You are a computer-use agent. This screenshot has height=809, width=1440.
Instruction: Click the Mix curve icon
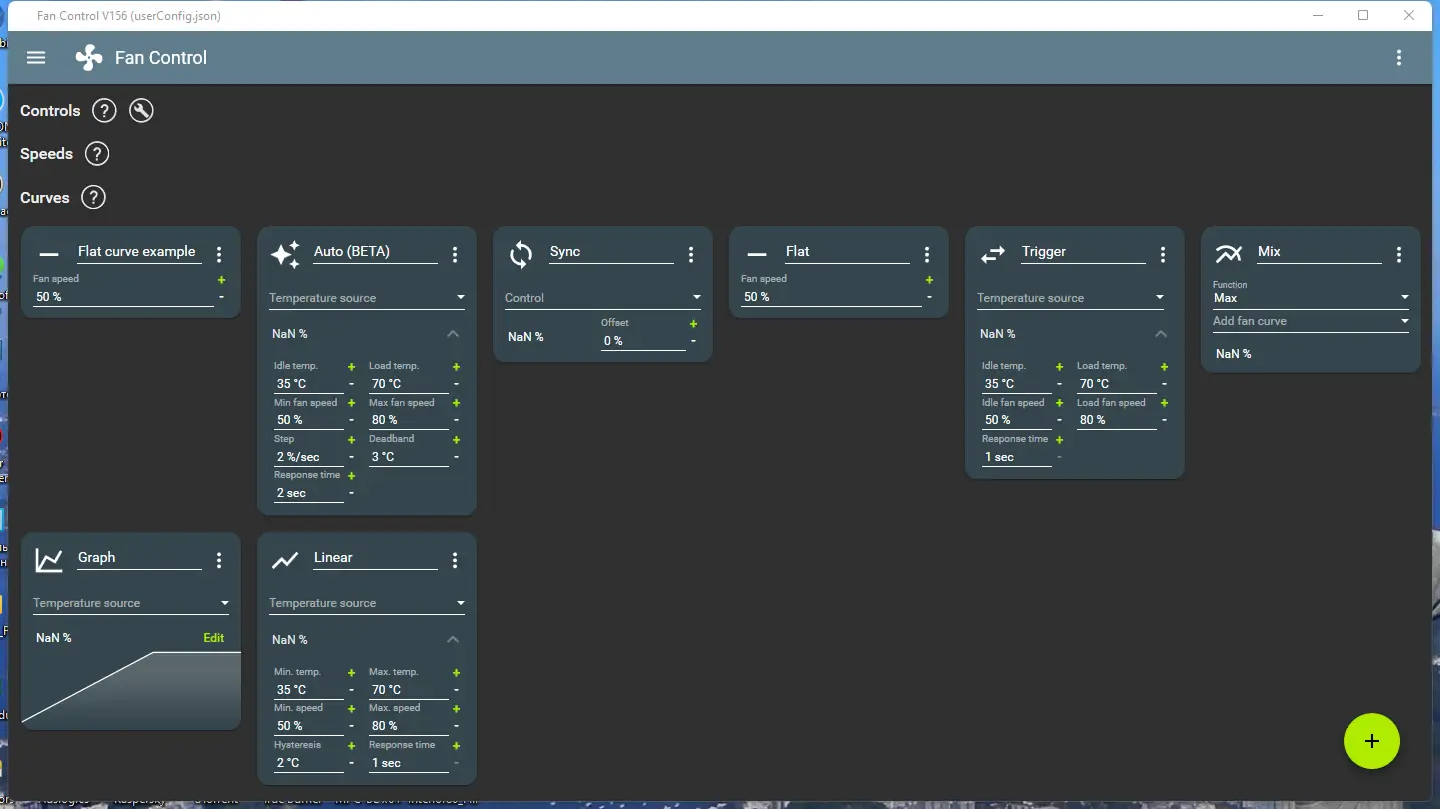point(1229,254)
